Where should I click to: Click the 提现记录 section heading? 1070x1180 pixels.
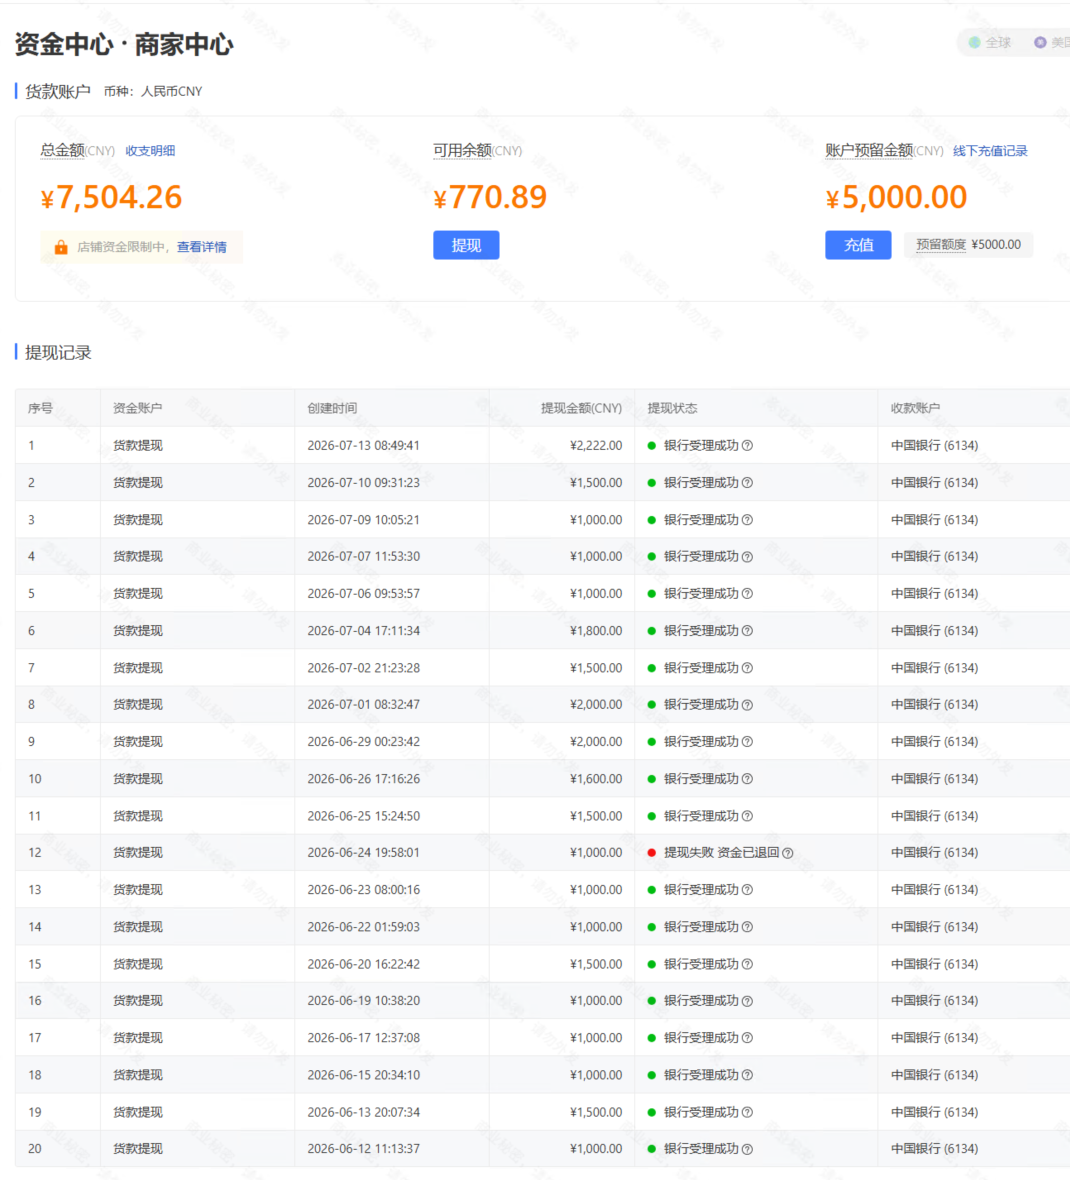pos(58,352)
